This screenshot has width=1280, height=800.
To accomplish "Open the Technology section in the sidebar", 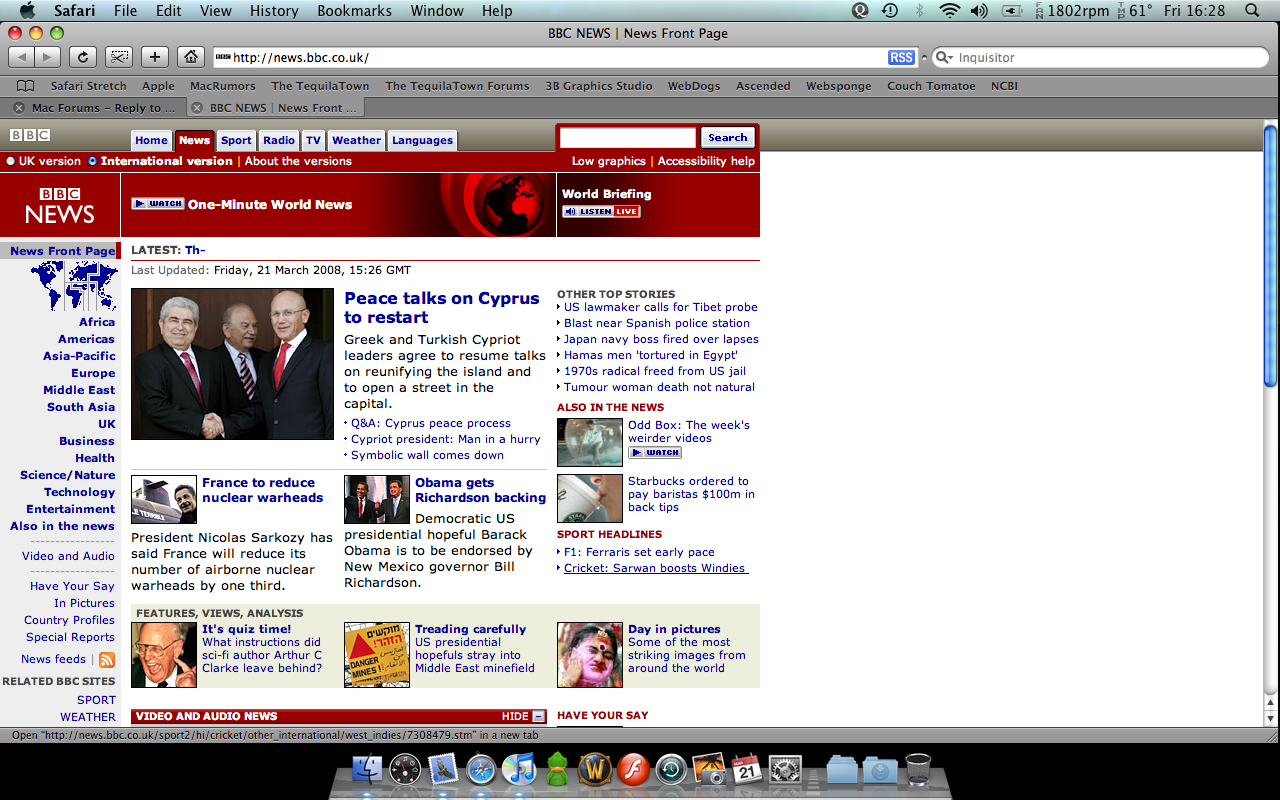I will pyautogui.click(x=80, y=492).
